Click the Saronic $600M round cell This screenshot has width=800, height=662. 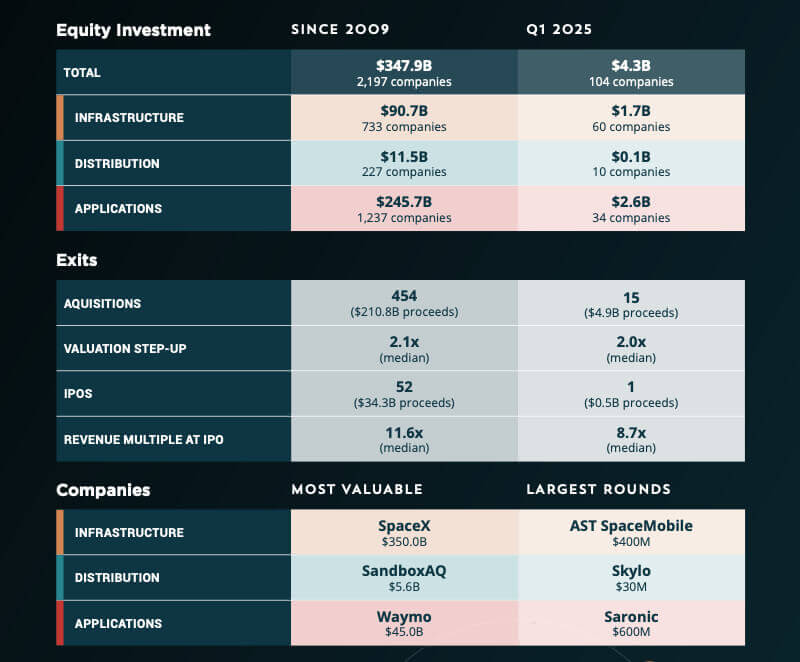click(630, 623)
